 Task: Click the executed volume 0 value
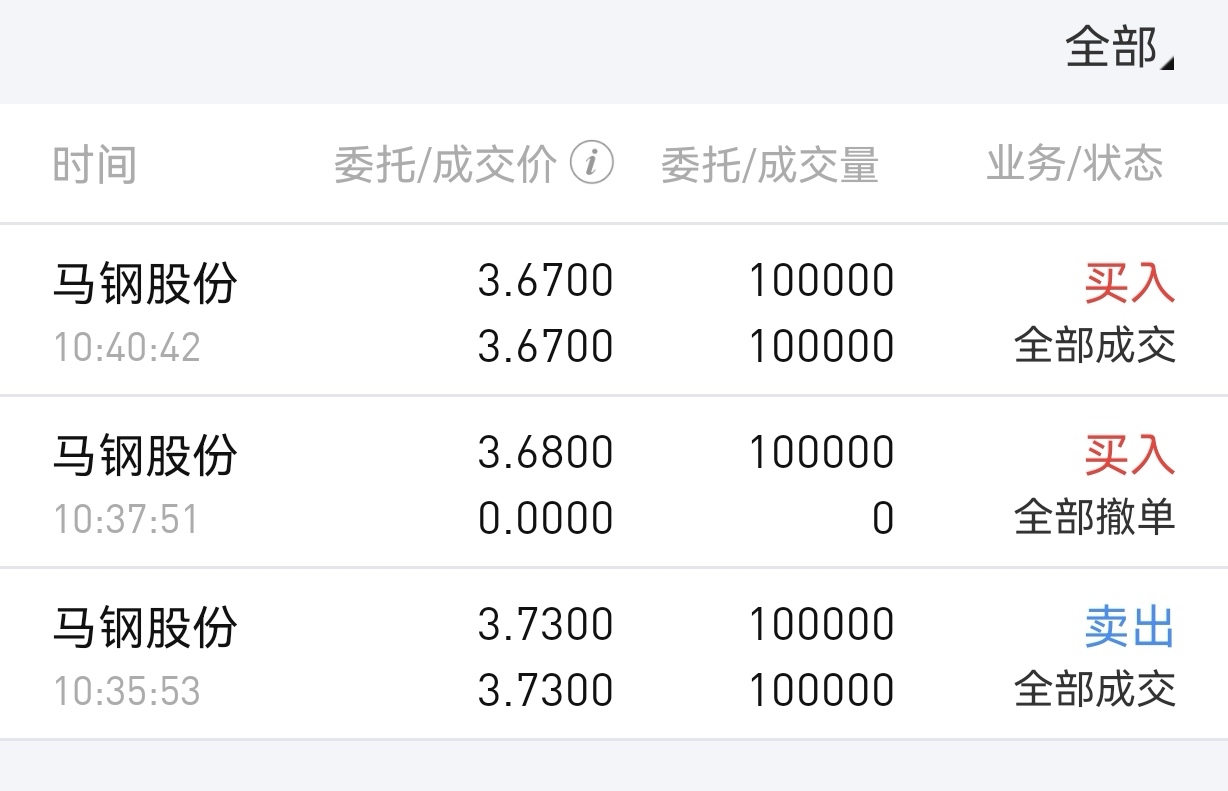(883, 519)
